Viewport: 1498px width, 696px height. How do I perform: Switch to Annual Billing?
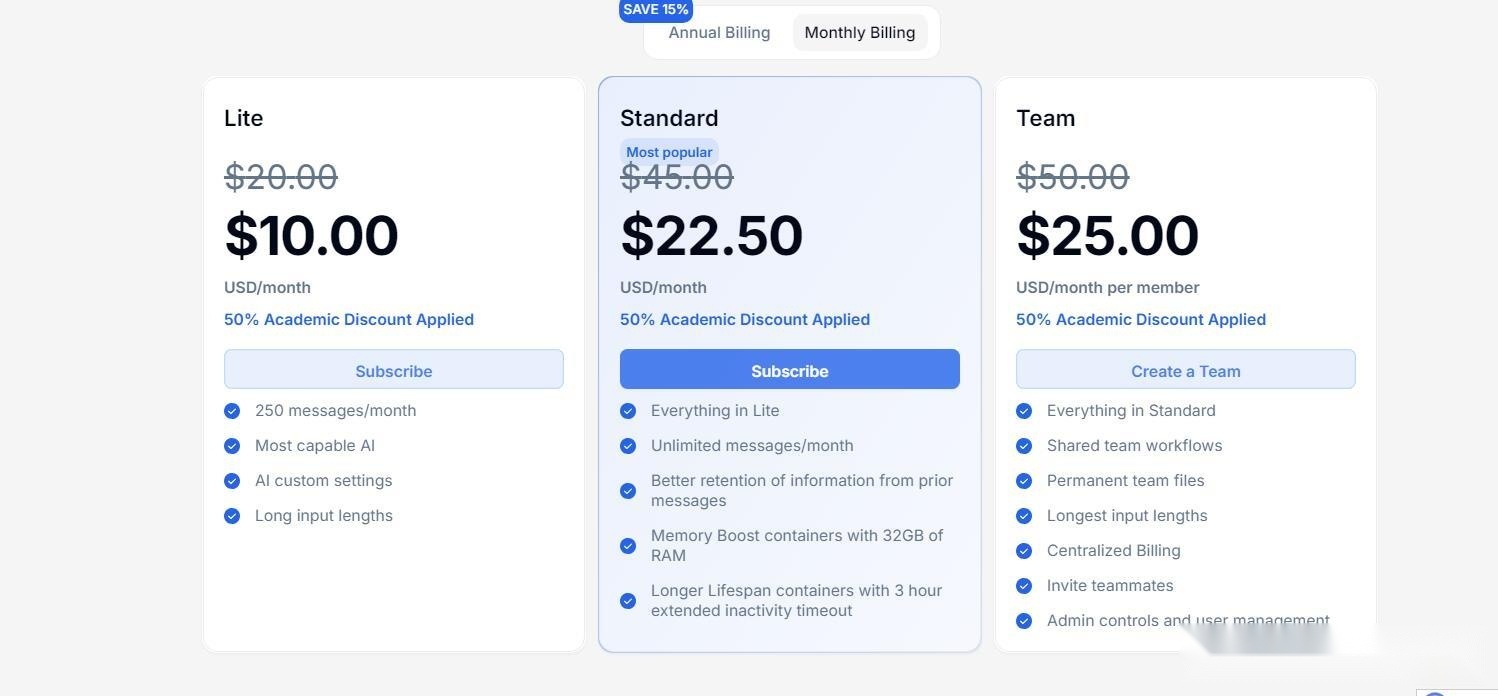click(719, 33)
